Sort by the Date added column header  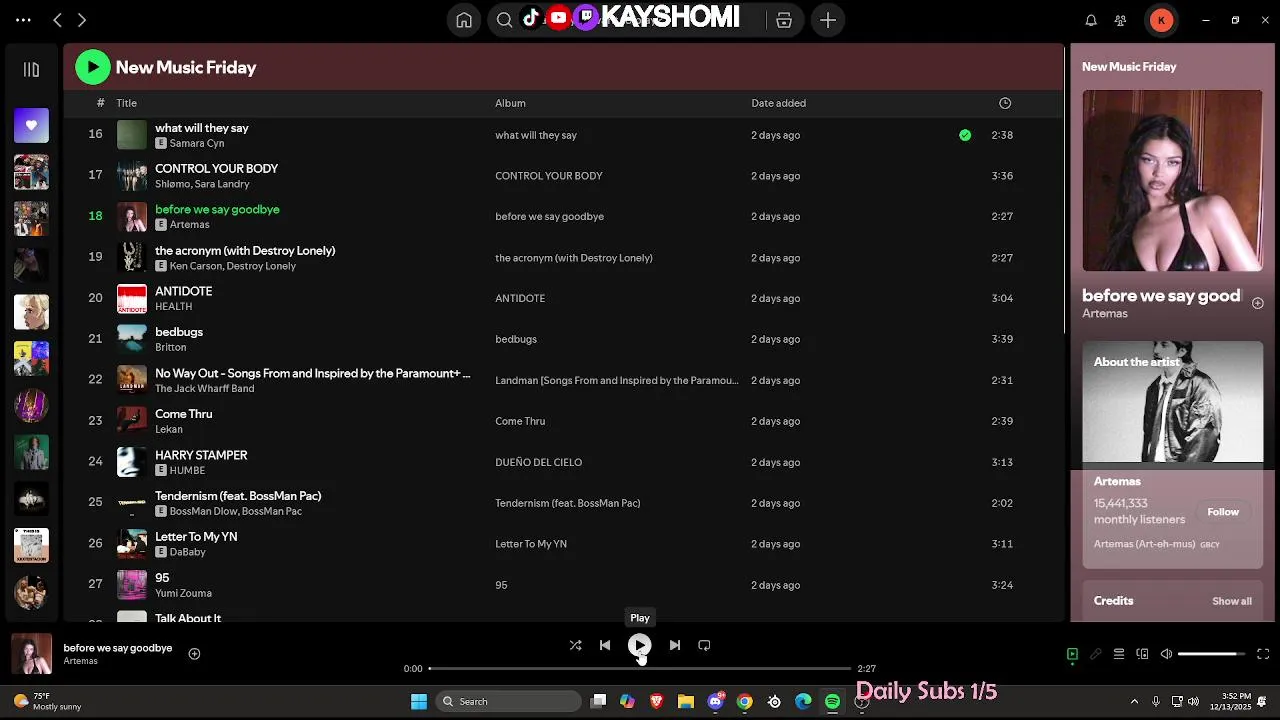click(778, 103)
